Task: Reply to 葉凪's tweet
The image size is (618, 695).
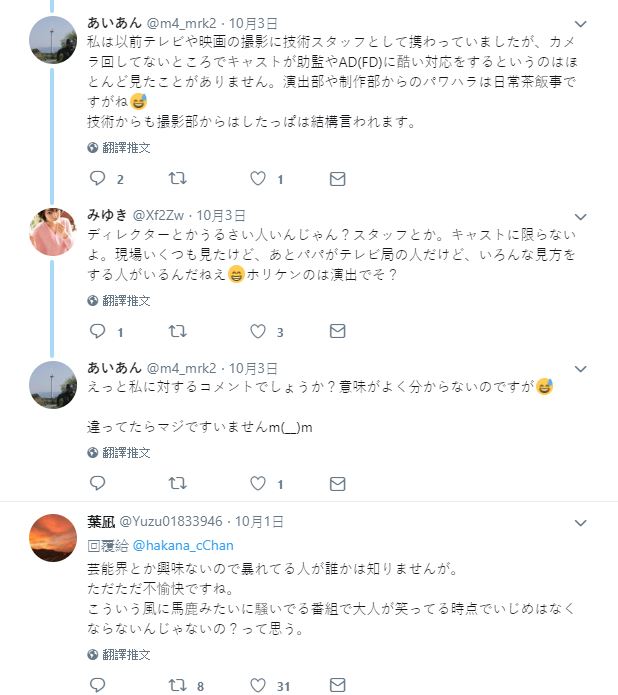Action: click(97, 686)
